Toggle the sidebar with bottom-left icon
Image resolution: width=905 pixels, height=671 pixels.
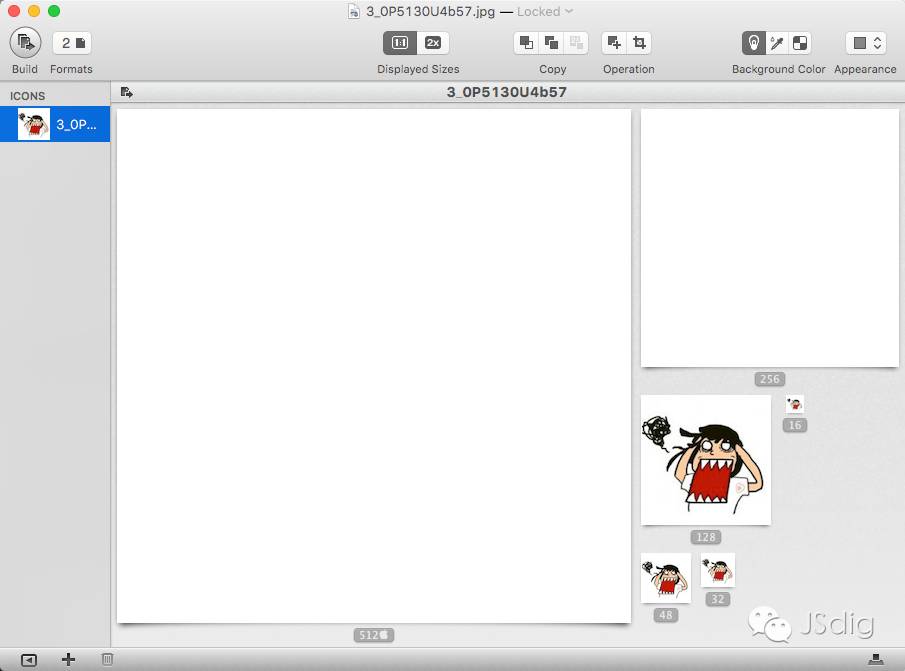click(x=29, y=660)
